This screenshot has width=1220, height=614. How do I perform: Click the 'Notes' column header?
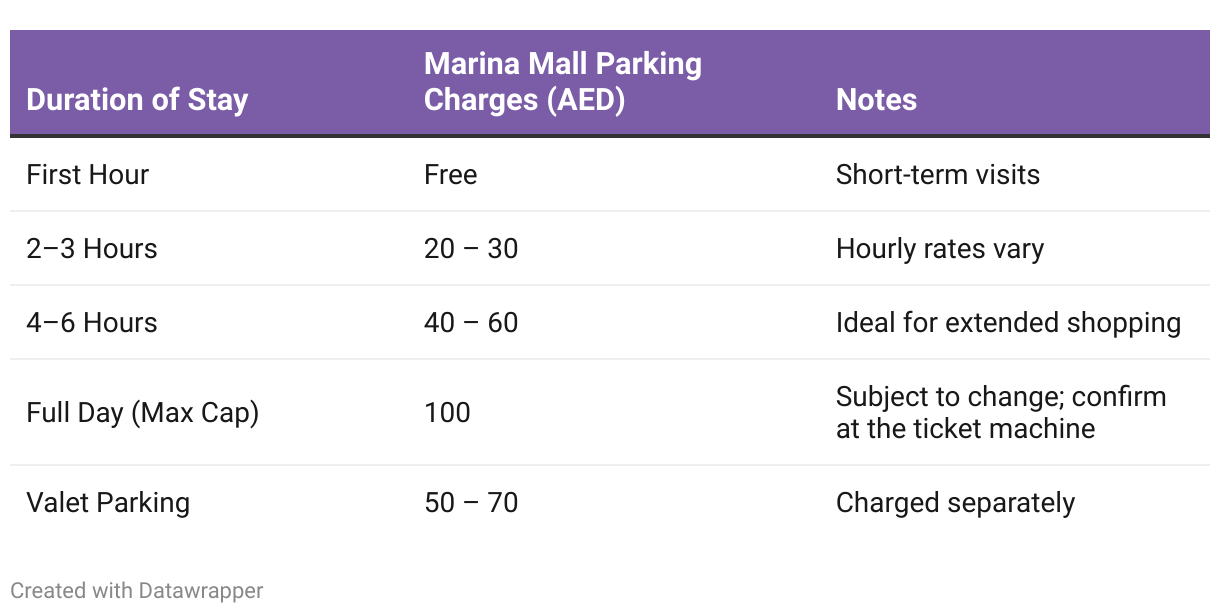pos(876,100)
